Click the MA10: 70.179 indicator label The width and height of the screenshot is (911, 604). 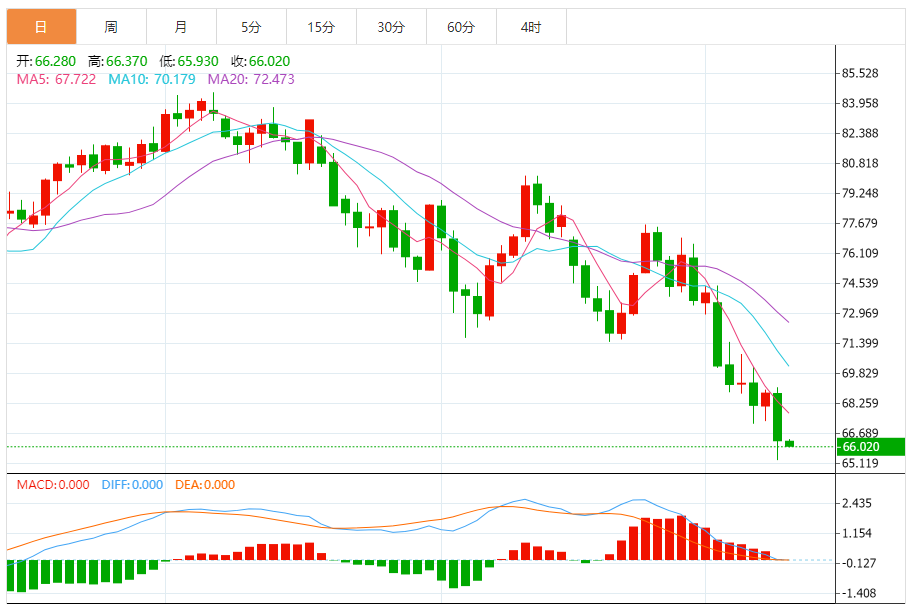point(152,79)
